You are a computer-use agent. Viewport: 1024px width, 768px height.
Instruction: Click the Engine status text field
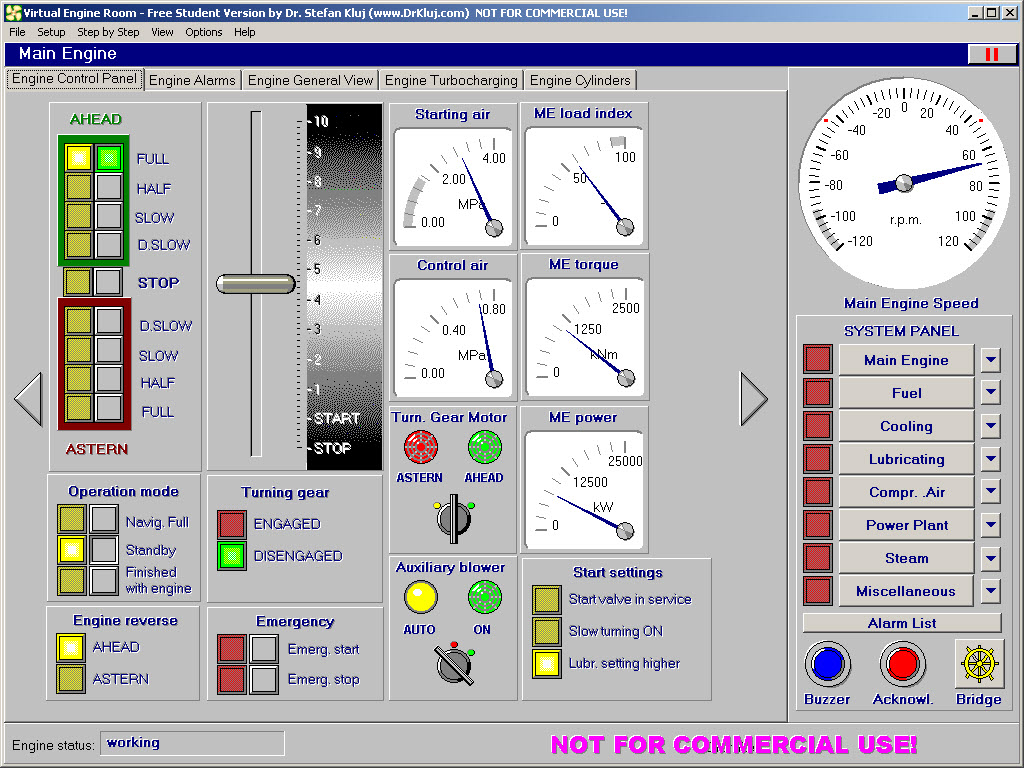191,743
